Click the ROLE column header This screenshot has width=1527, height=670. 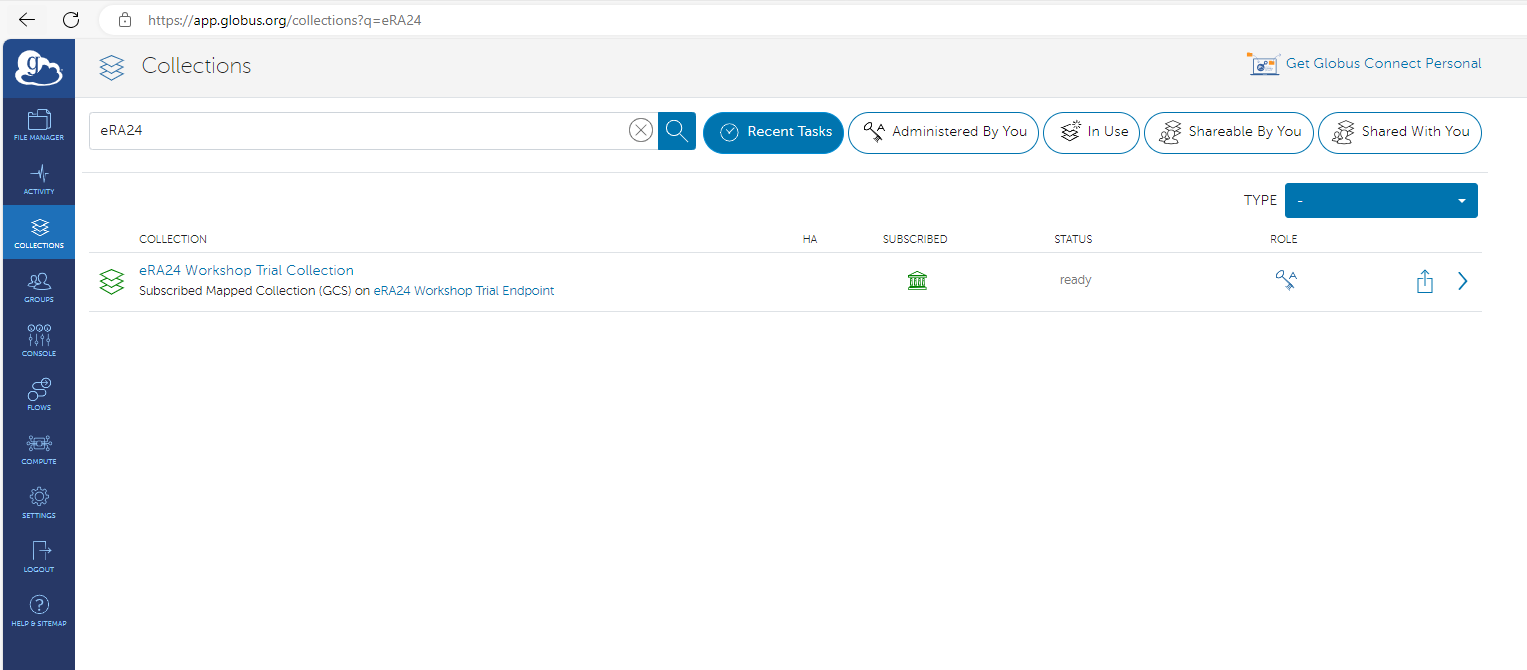click(1284, 239)
